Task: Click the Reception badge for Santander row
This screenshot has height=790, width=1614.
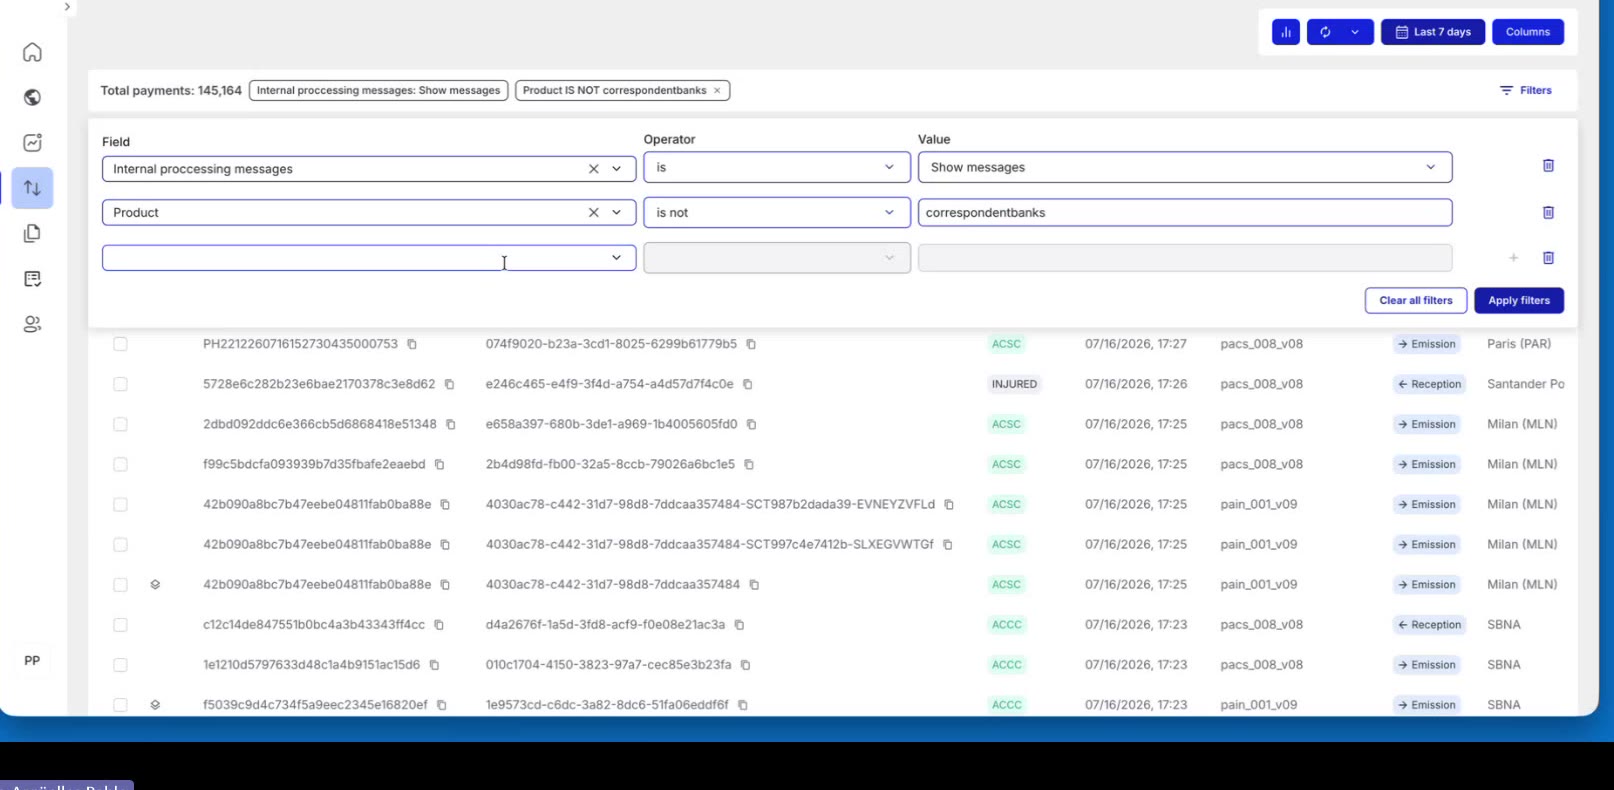Action: pyautogui.click(x=1429, y=384)
